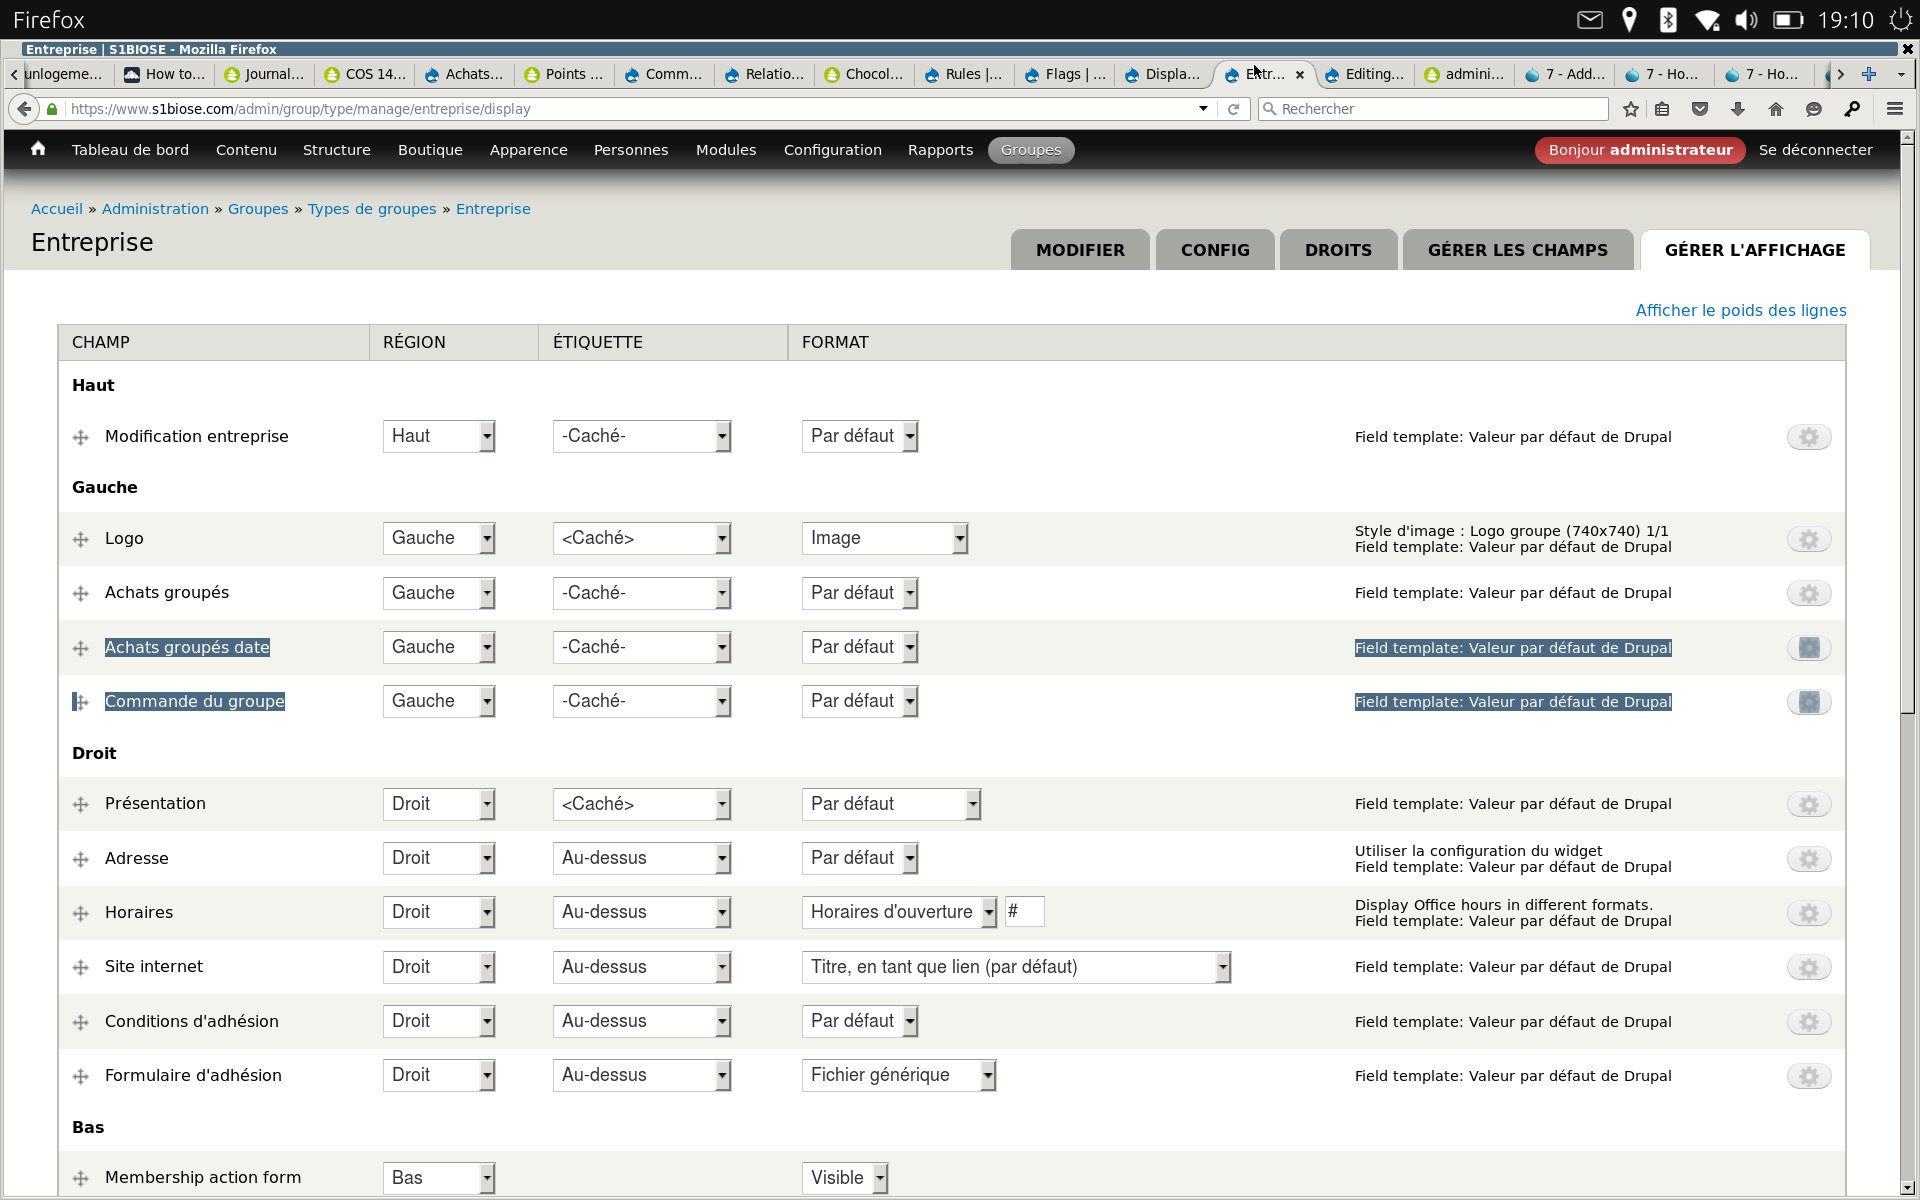Click the GÉRER LES CHAMPS tab
1920x1200 pixels.
coord(1516,249)
